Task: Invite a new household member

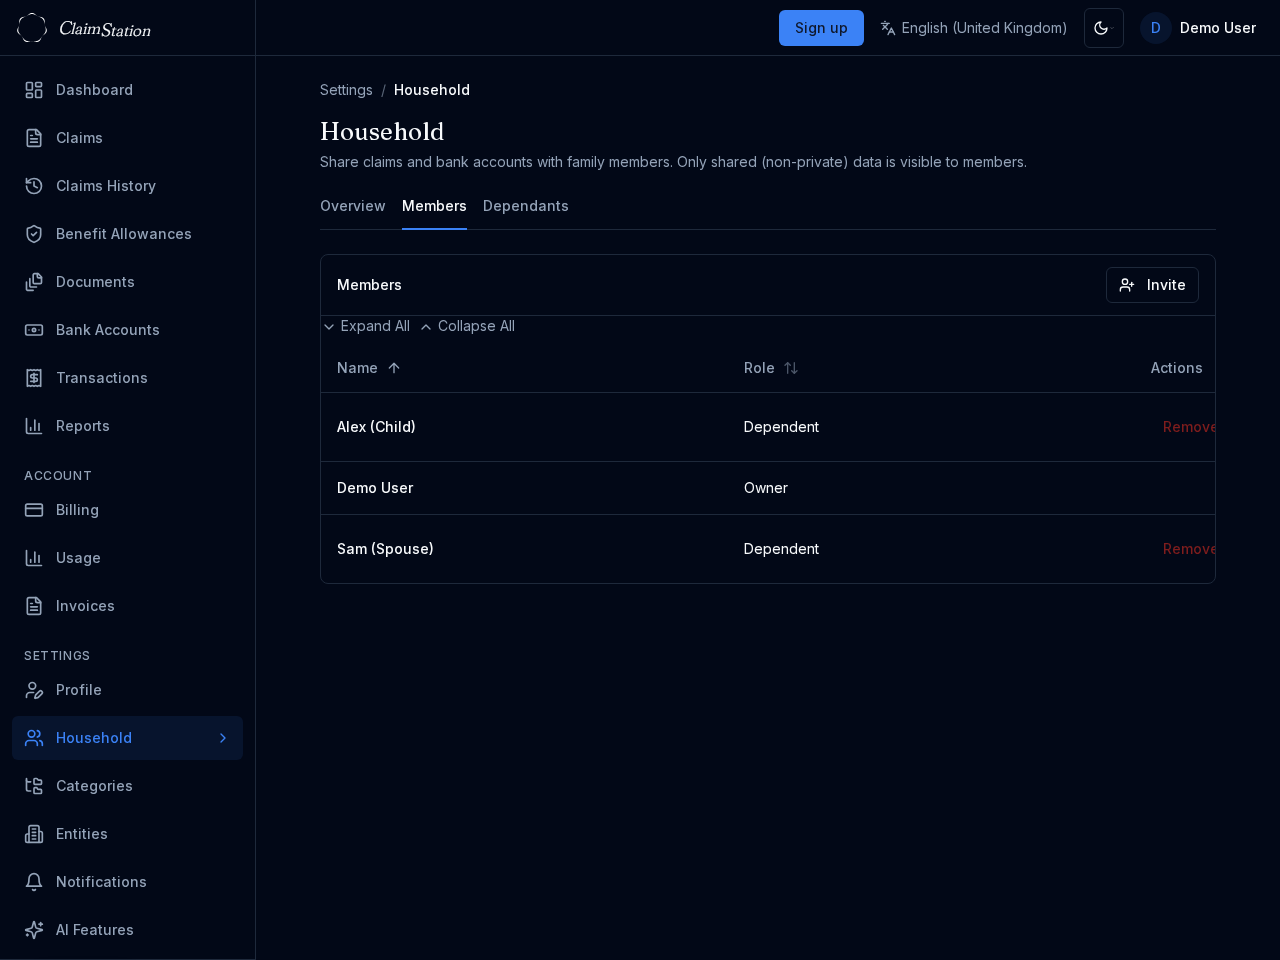Action: pos(1152,285)
